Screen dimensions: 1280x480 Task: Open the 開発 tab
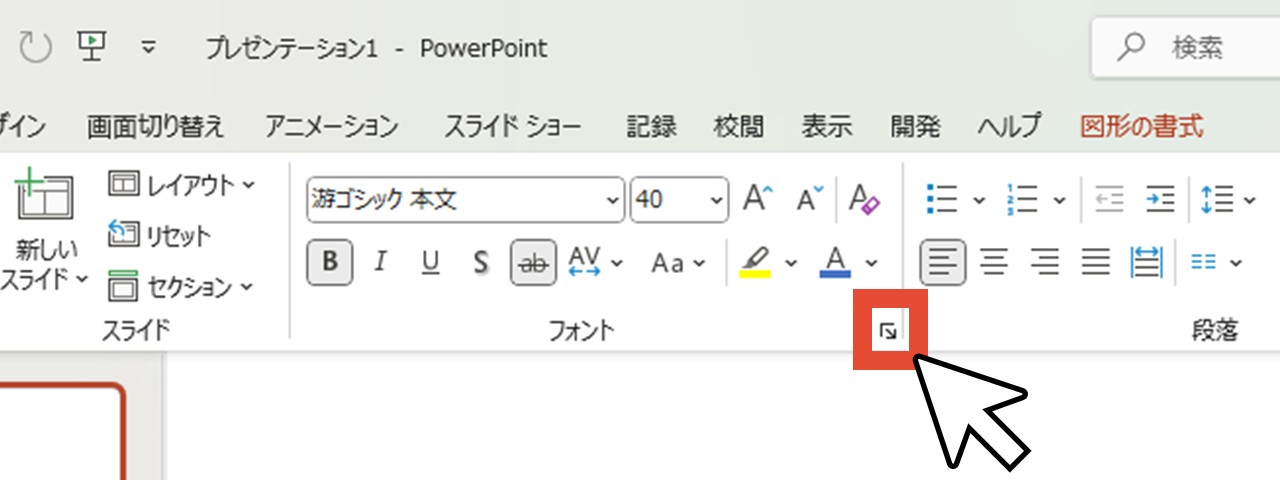click(x=915, y=127)
